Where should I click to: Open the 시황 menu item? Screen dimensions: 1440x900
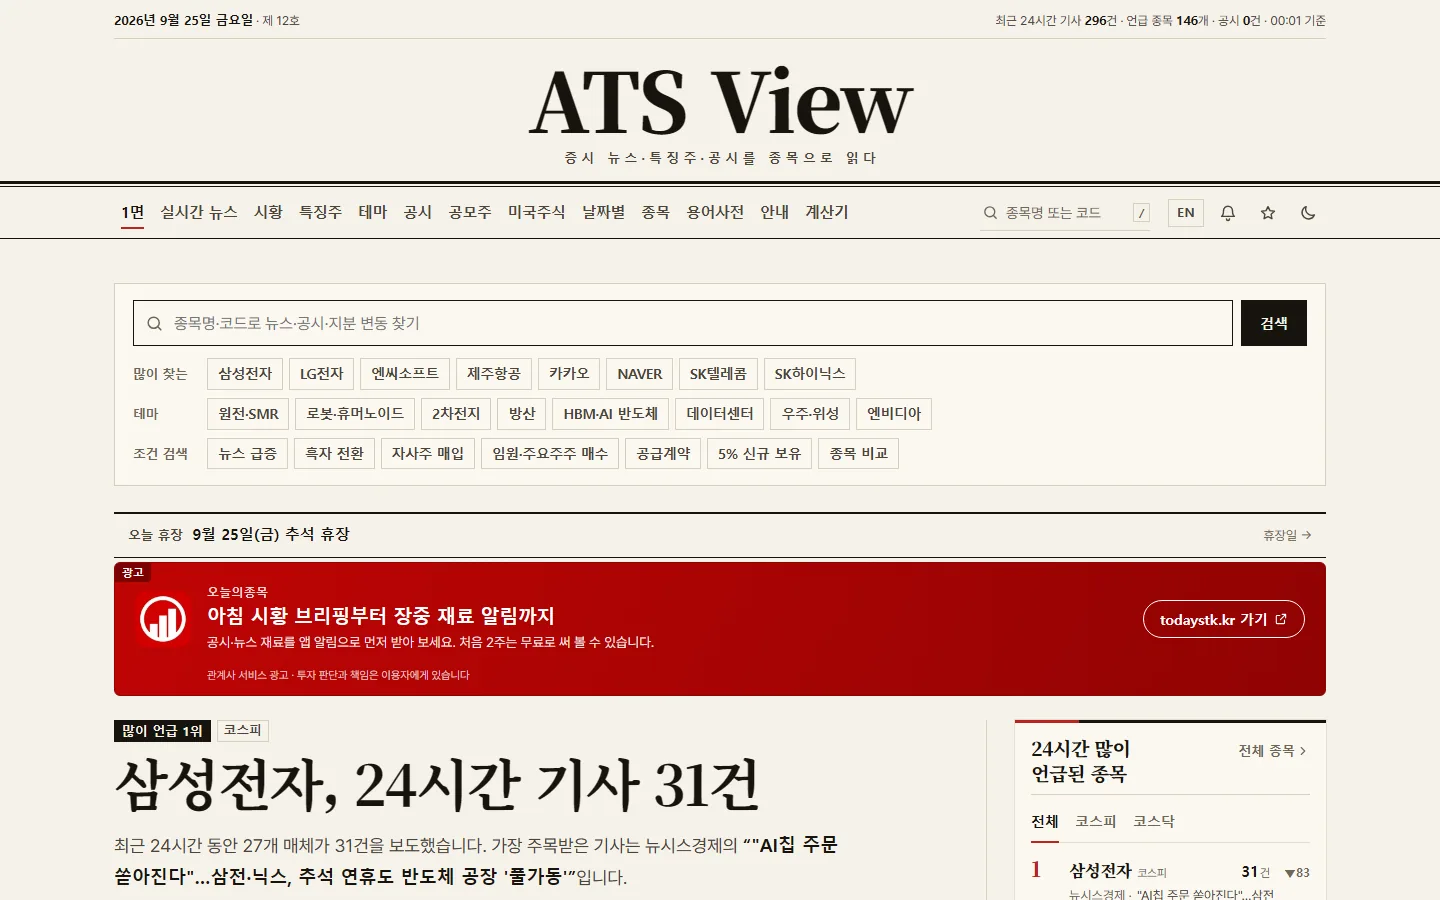(x=268, y=212)
